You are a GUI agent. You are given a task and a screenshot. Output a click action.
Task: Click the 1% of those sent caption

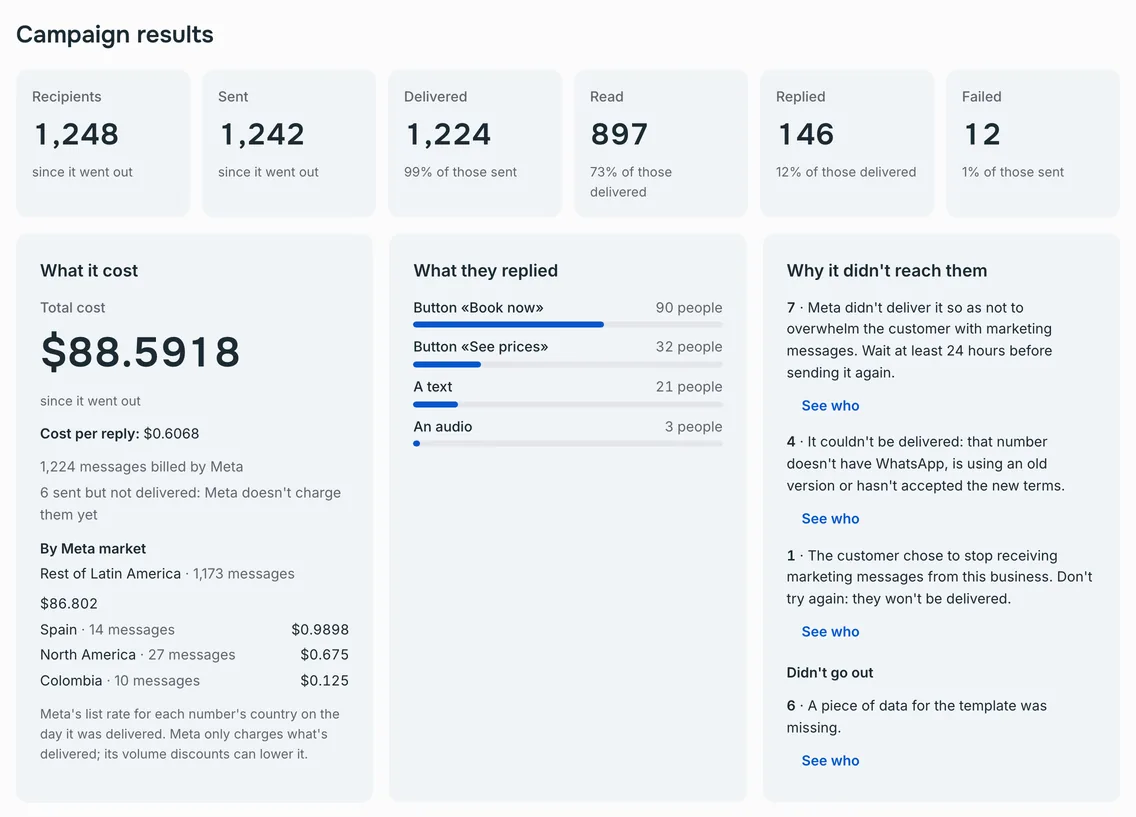(1013, 172)
